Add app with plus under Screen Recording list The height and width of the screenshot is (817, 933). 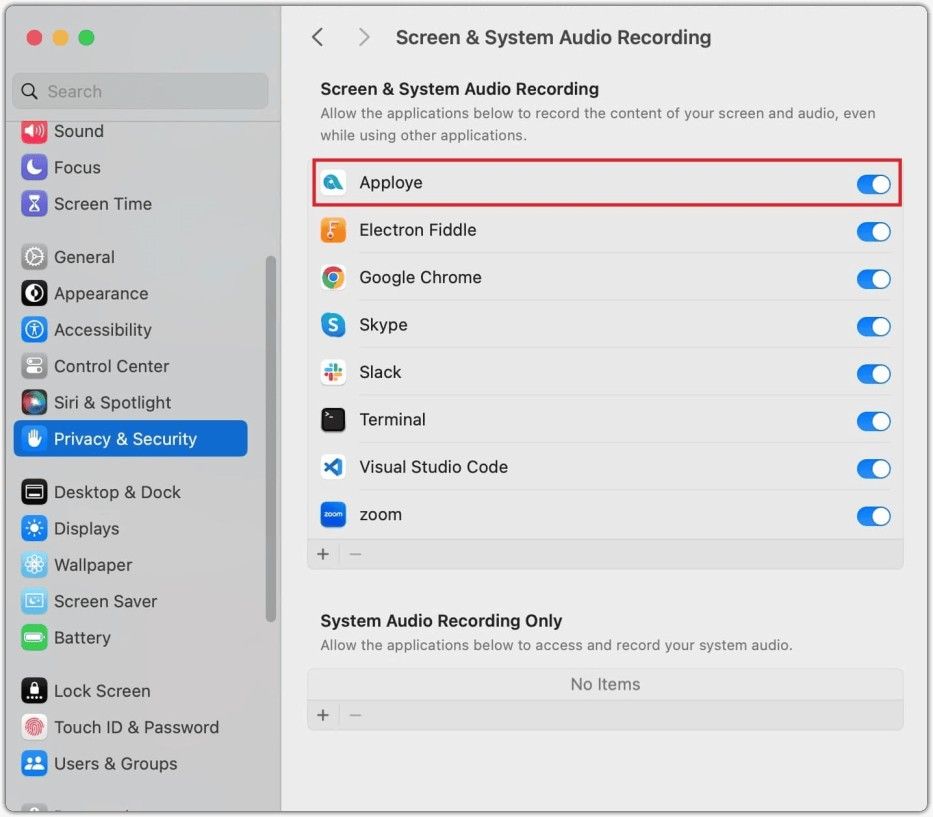pos(323,554)
